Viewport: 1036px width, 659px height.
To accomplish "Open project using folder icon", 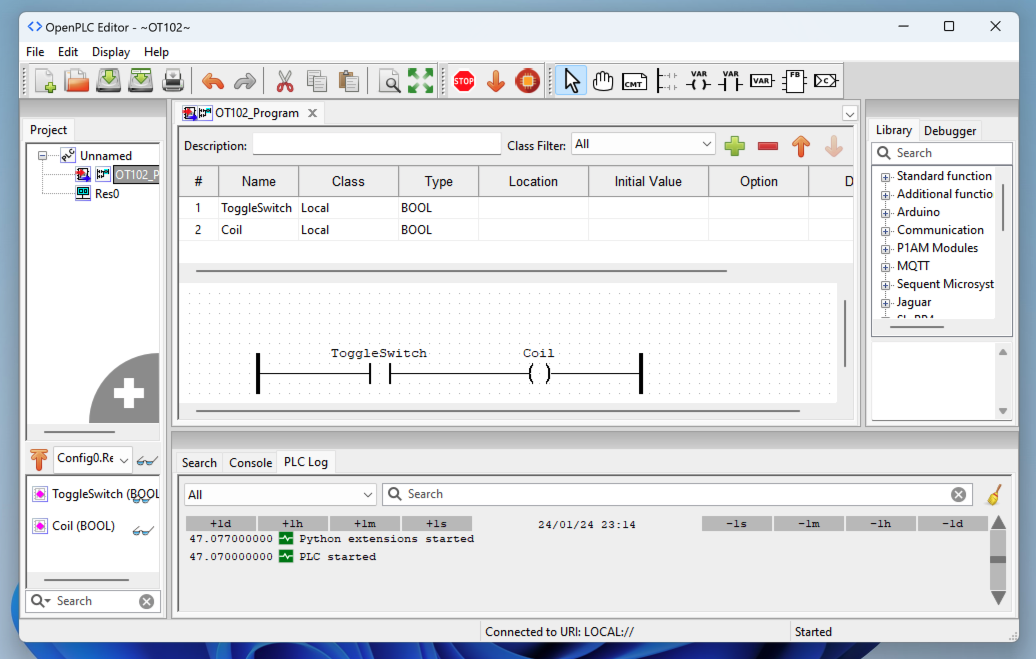I will pos(76,81).
